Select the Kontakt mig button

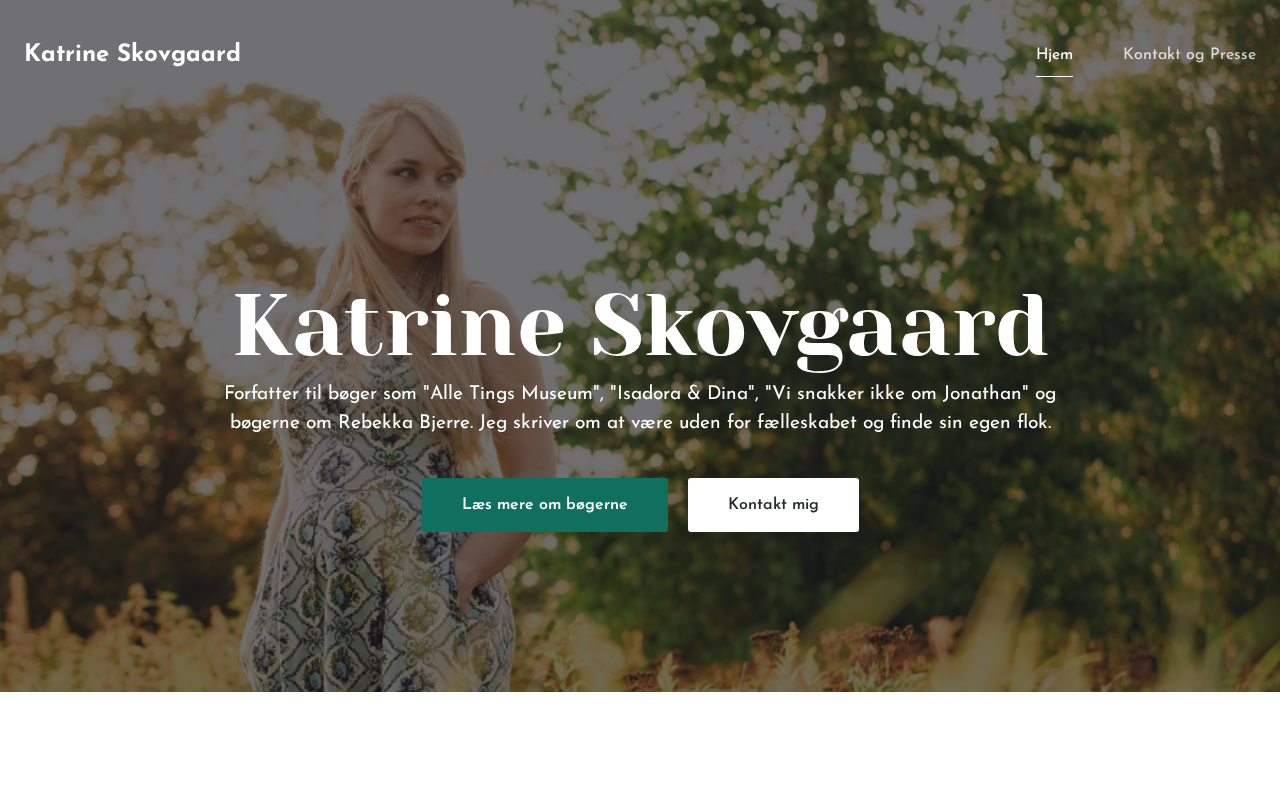point(773,505)
